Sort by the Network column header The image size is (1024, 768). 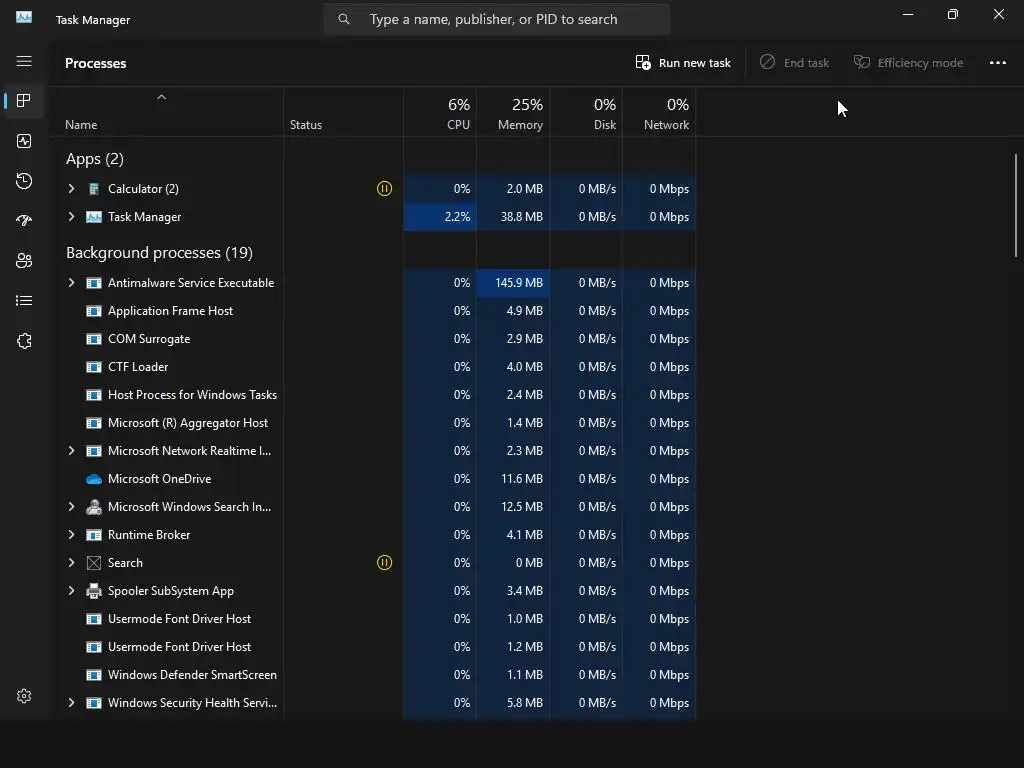click(x=660, y=112)
